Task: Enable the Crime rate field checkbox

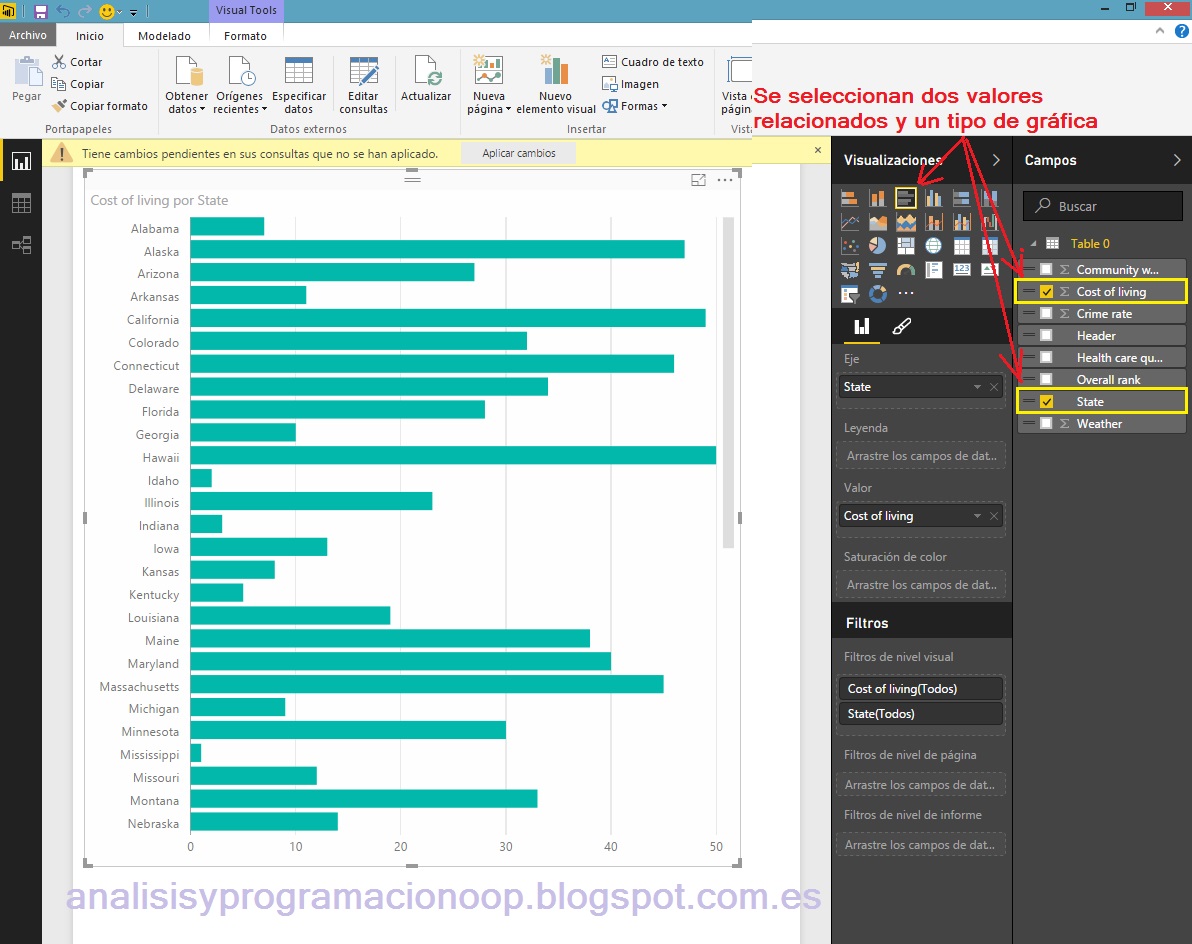Action: click(x=1044, y=313)
